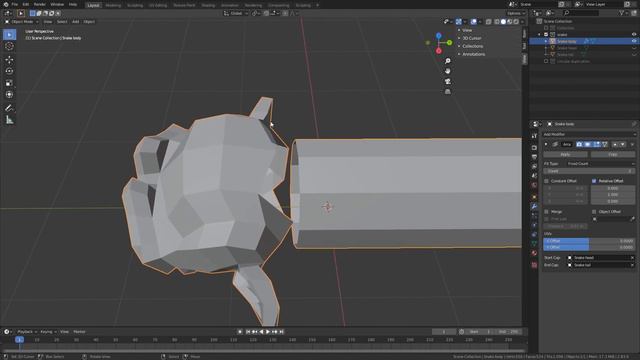Click the red X axis gizmo handle
Viewport: 640px width, 360px height.
(x=439, y=51)
